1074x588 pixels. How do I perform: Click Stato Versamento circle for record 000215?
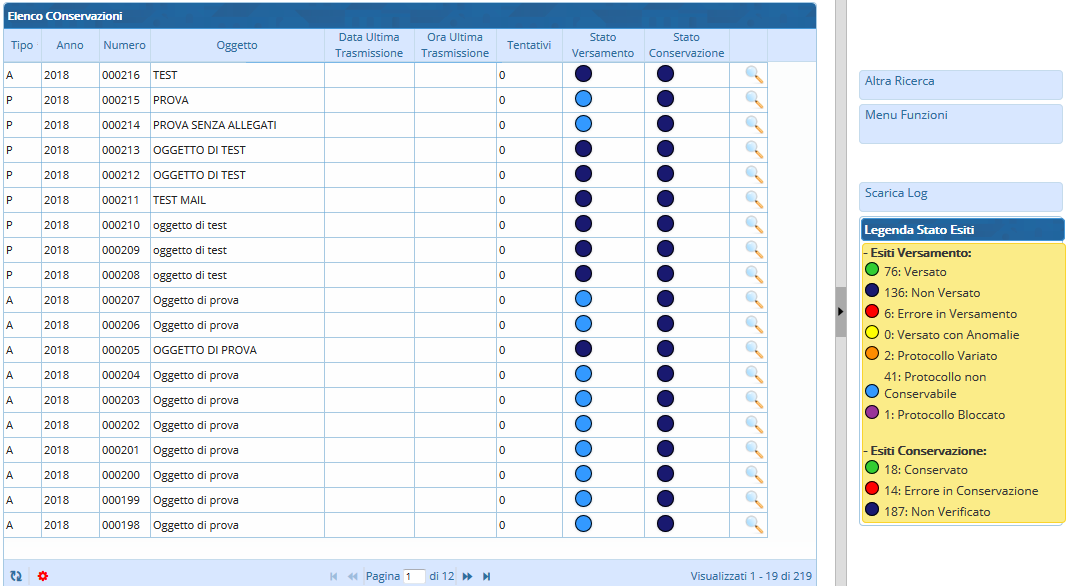584,99
